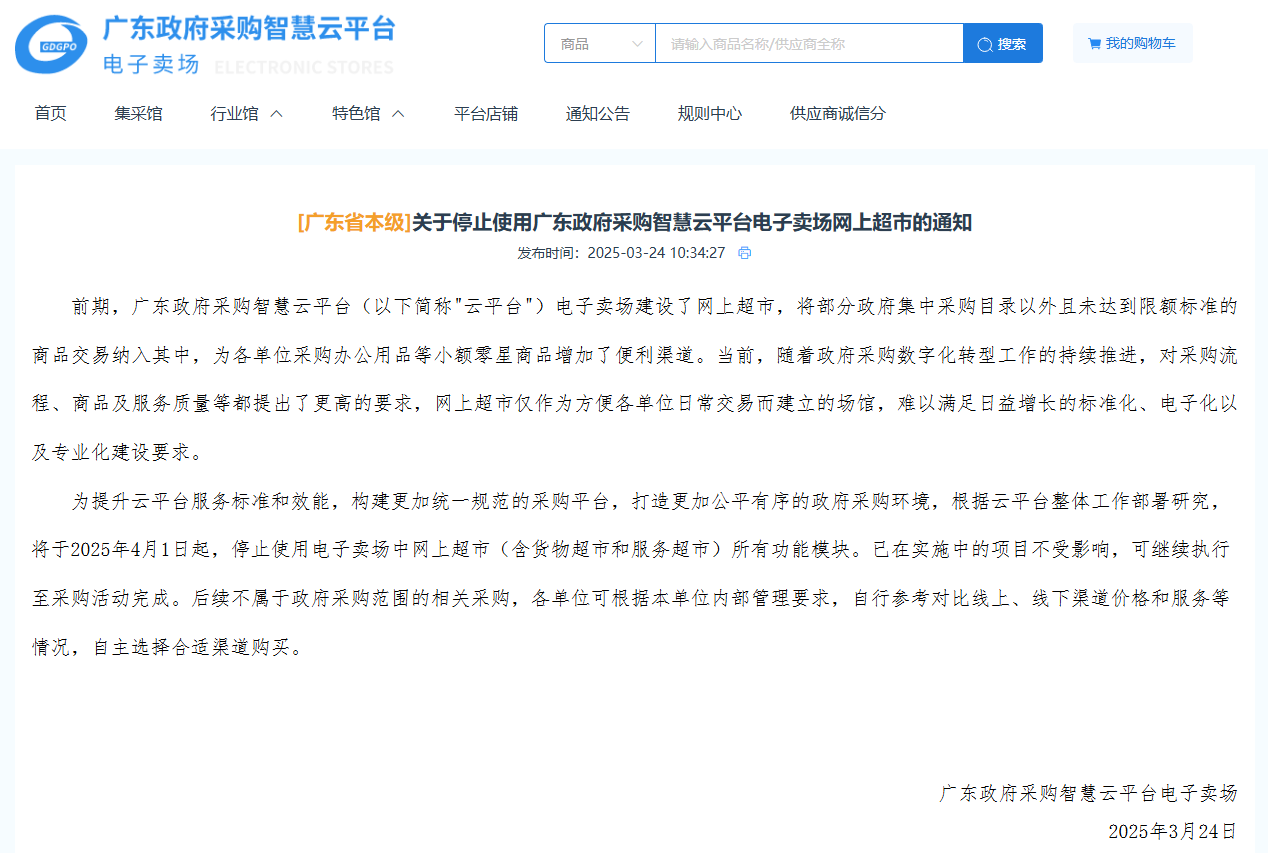Expand the 特色馆 navigation menu
This screenshot has width=1268, height=853.
pyautogui.click(x=368, y=114)
